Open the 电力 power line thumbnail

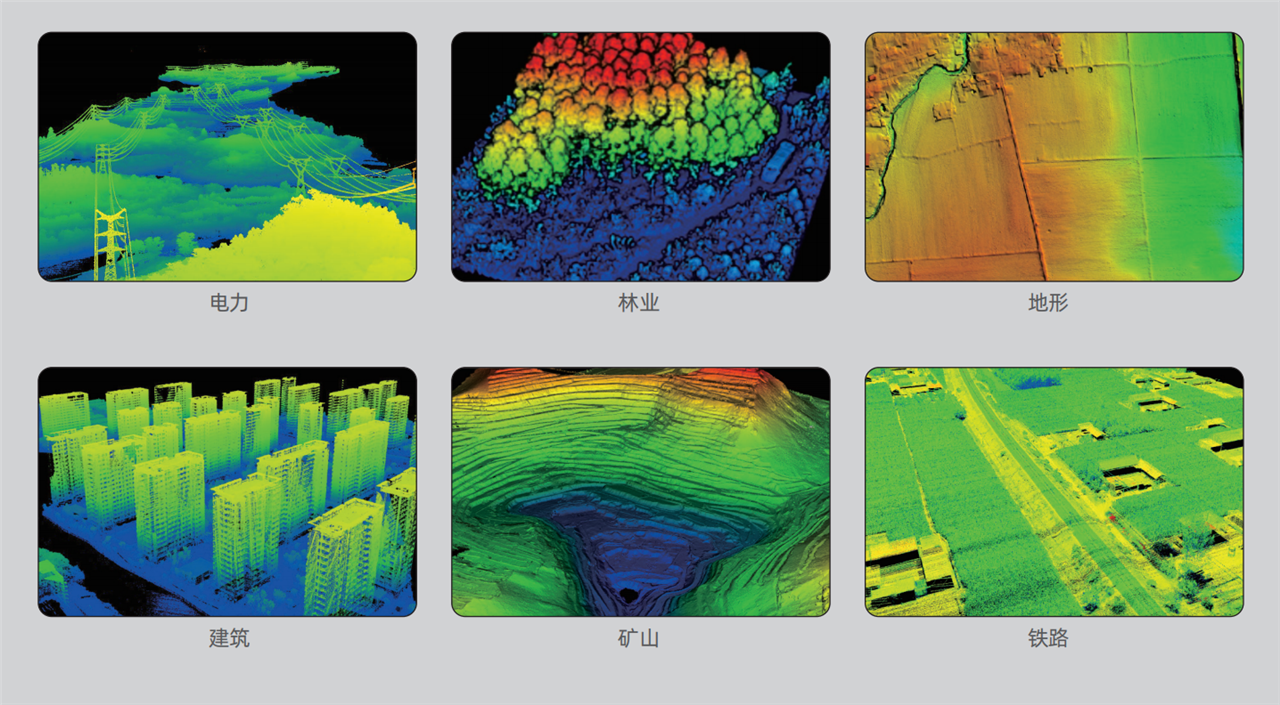click(227, 156)
